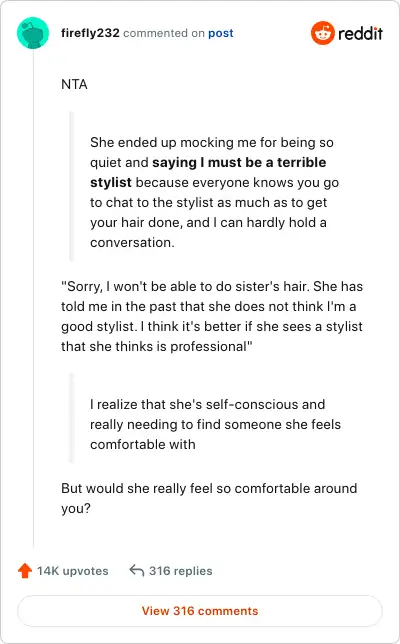Viewport: 400px width, 644px height.
Task: Click the 'reddit' wordmark text
Action: click(x=360, y=33)
